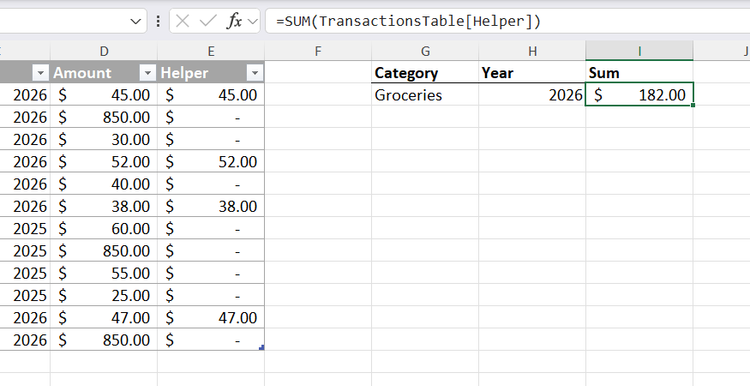Select the Year header cell in column H

532,73
